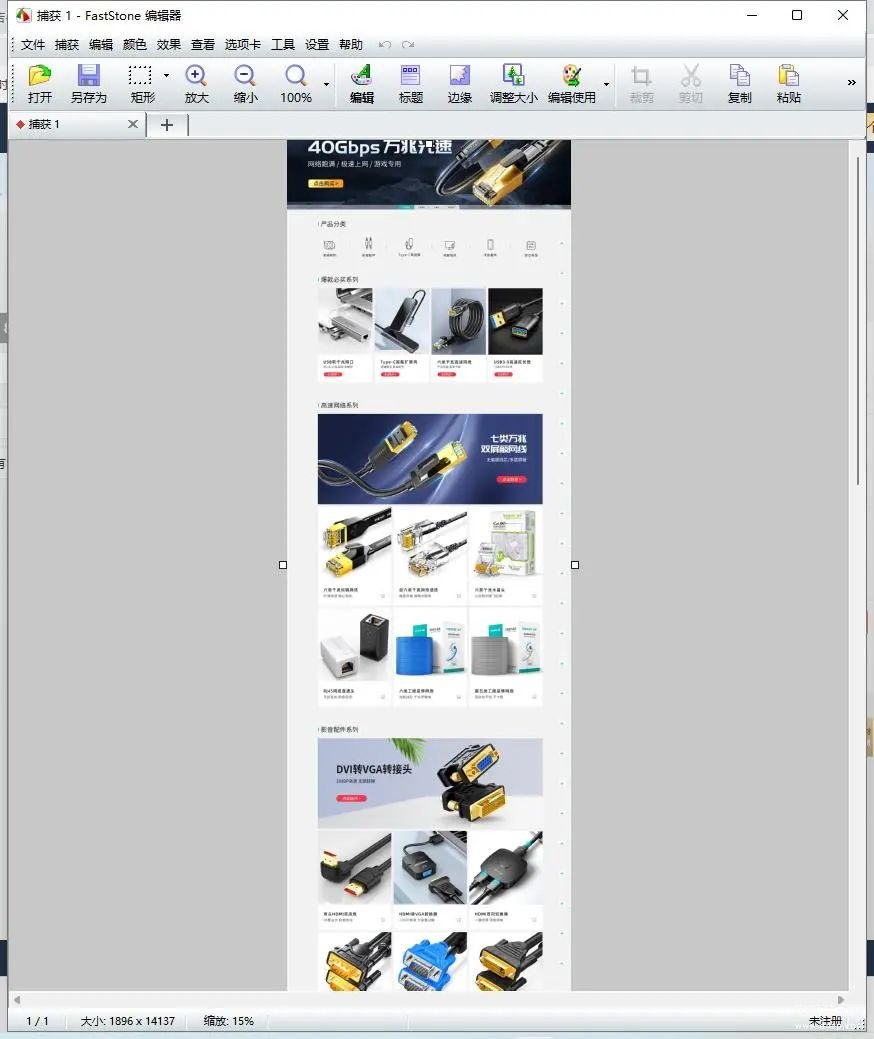
Task: Open a file with the 打开 icon
Action: (x=40, y=83)
